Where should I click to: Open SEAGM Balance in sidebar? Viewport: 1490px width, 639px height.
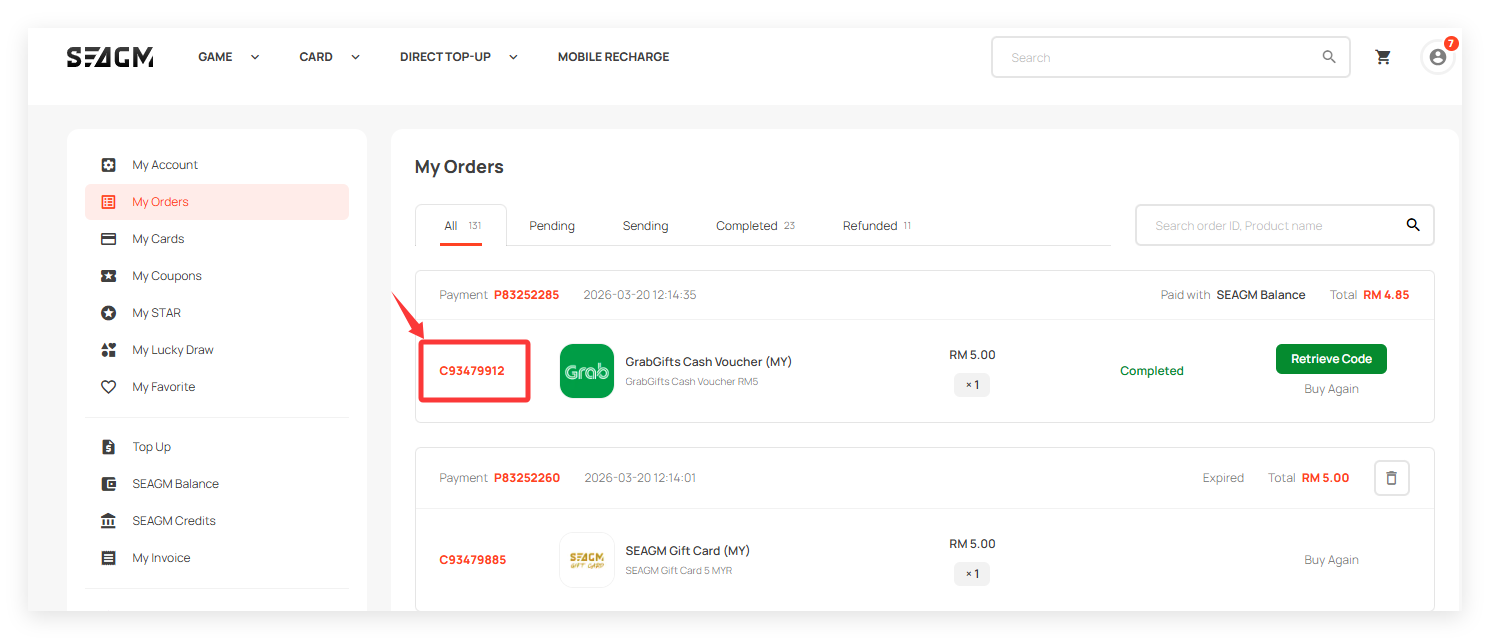pos(175,484)
